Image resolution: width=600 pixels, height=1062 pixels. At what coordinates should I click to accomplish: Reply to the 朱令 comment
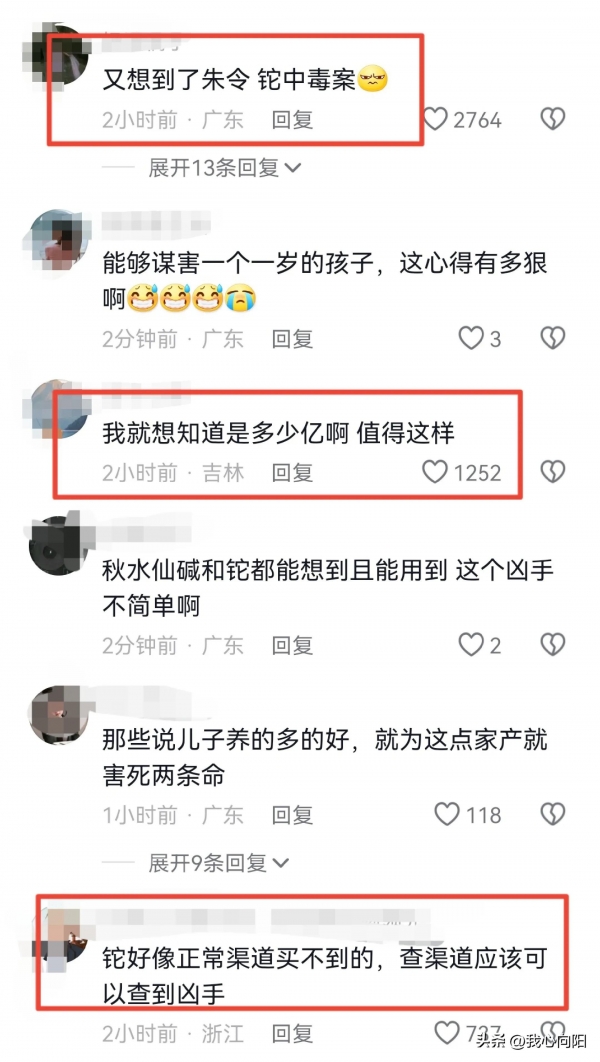click(293, 120)
